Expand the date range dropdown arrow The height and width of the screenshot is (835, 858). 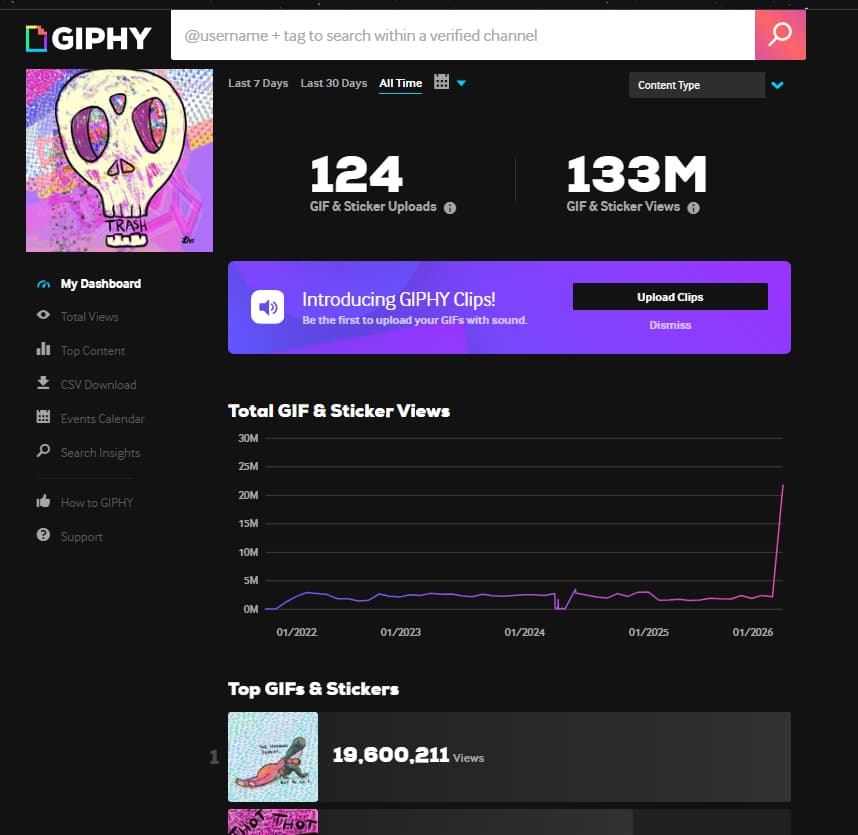pos(461,84)
